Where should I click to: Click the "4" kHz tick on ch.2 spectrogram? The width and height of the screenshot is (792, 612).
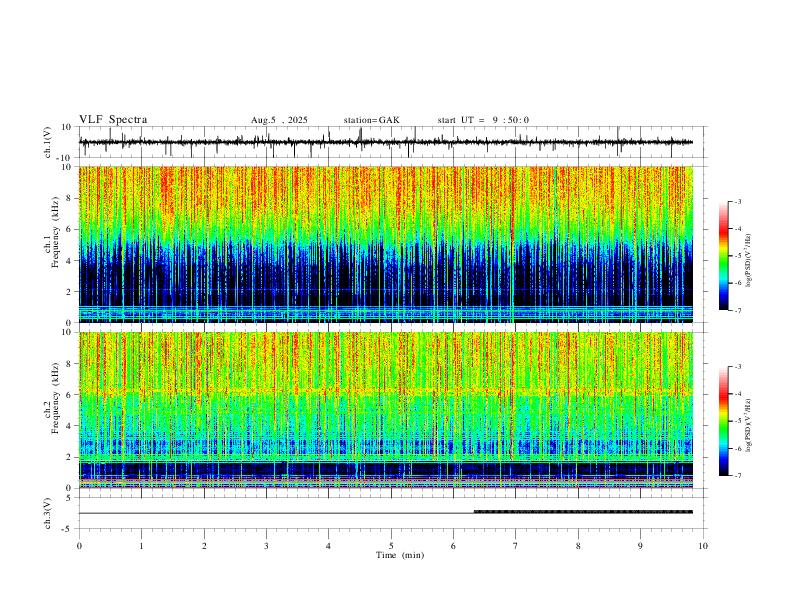point(70,426)
